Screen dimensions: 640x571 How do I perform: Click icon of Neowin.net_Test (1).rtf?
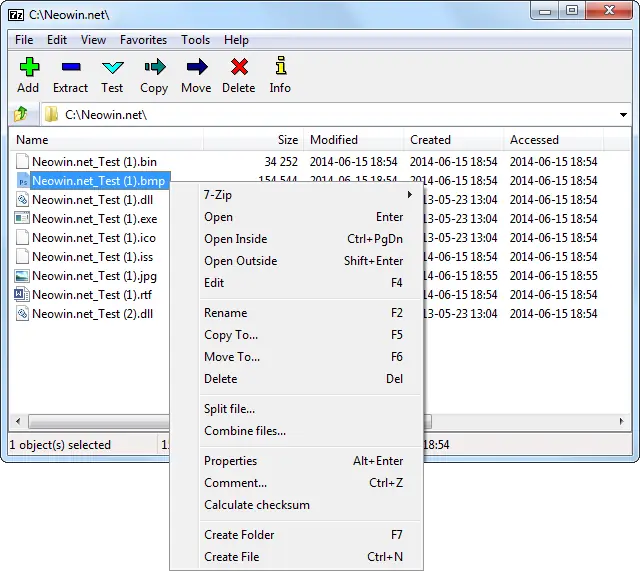coord(22,295)
